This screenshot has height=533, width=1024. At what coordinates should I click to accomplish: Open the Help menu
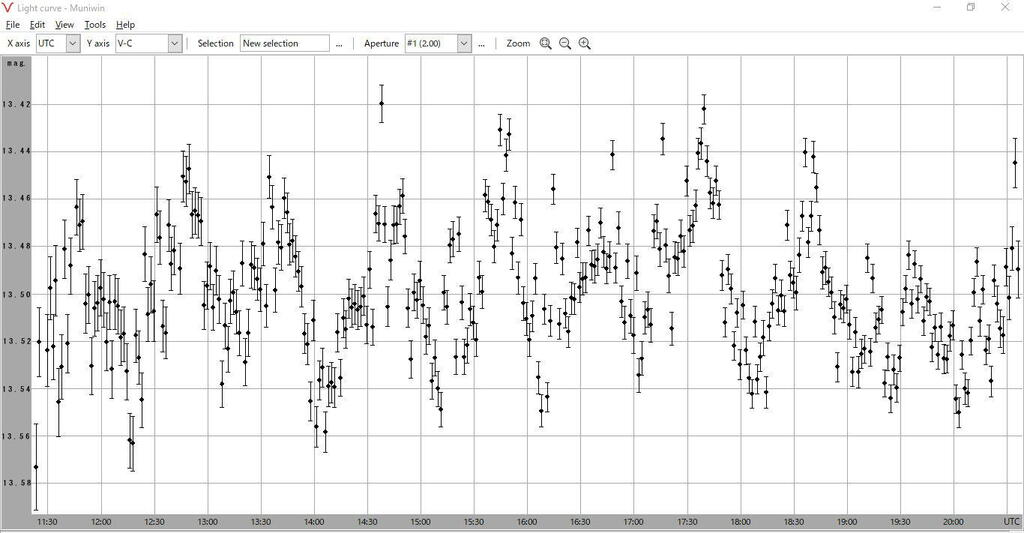[125, 25]
